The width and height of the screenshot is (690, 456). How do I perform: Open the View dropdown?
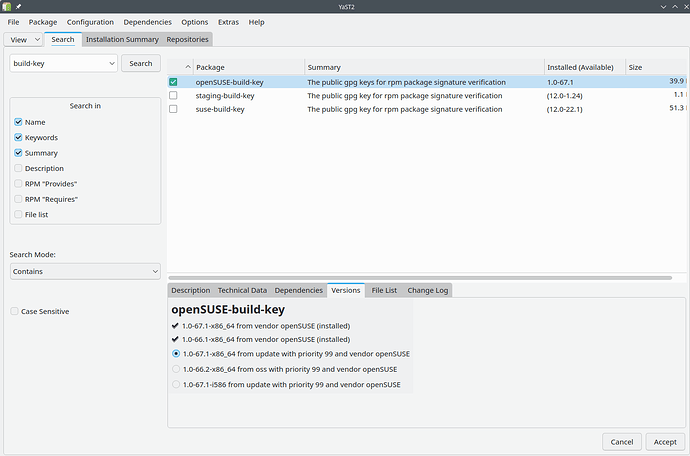pos(23,40)
